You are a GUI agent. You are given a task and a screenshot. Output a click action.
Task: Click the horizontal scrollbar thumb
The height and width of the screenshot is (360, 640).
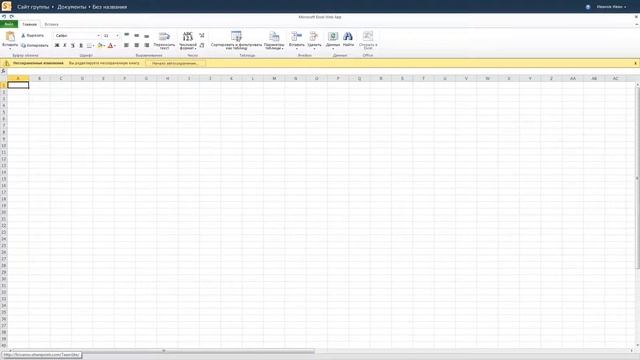(163, 351)
